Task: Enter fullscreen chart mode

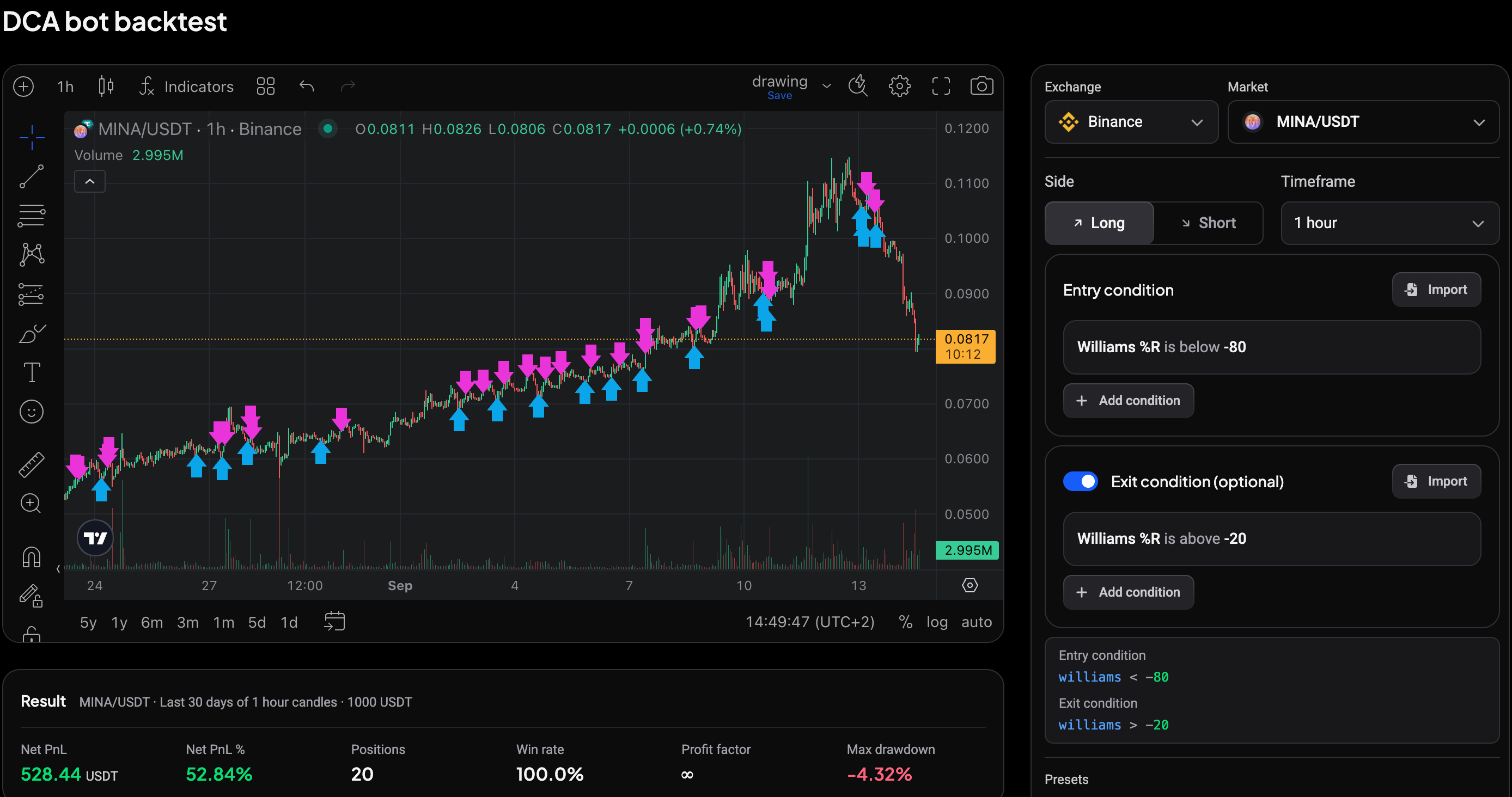Action: click(x=941, y=86)
